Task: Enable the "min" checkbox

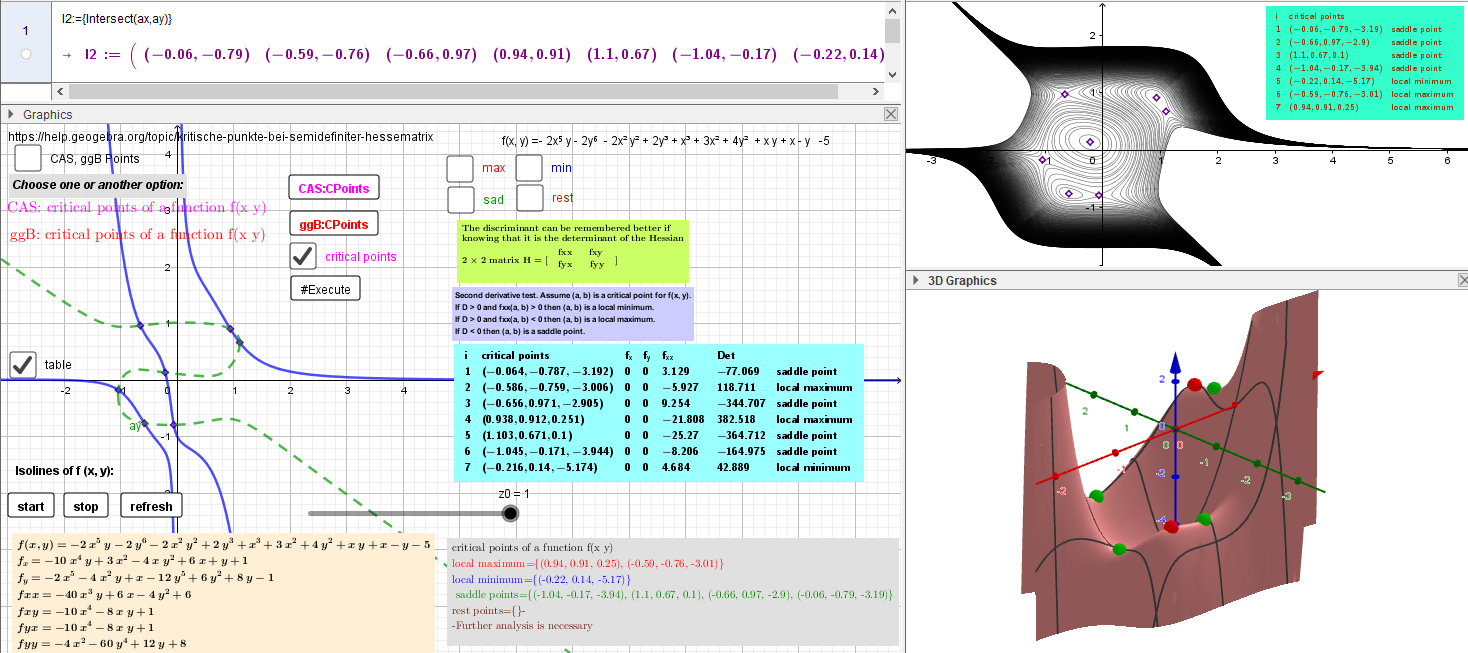Action: 528,167
